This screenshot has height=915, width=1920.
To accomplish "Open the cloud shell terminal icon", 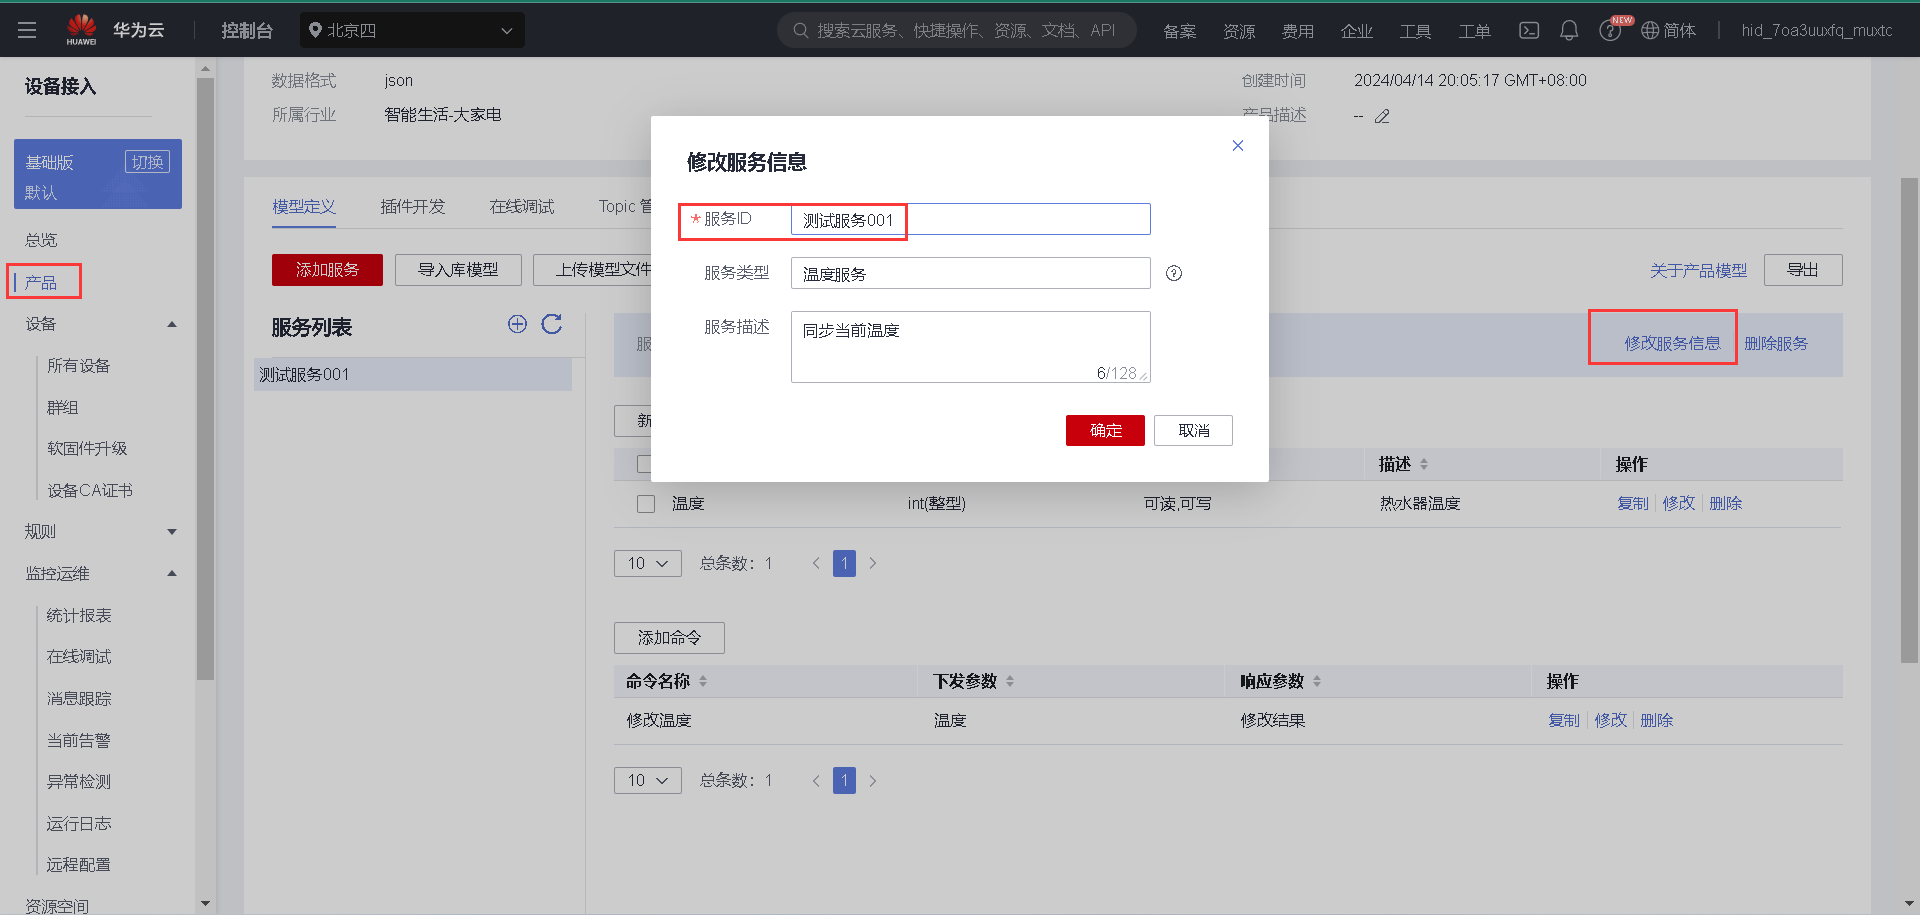I will coord(1529,30).
